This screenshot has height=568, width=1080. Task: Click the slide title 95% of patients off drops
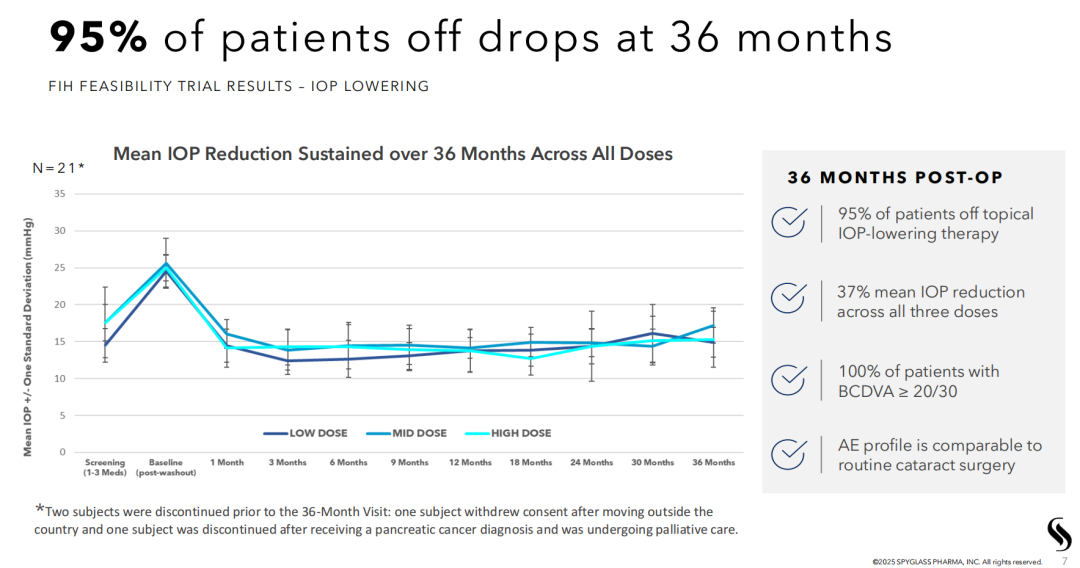click(470, 36)
